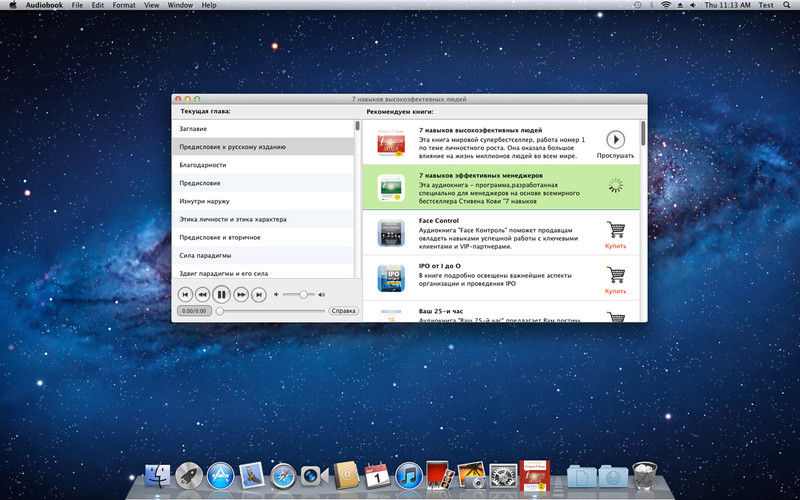Open the Test user menu
This screenshot has height=500, width=800.
766,5
